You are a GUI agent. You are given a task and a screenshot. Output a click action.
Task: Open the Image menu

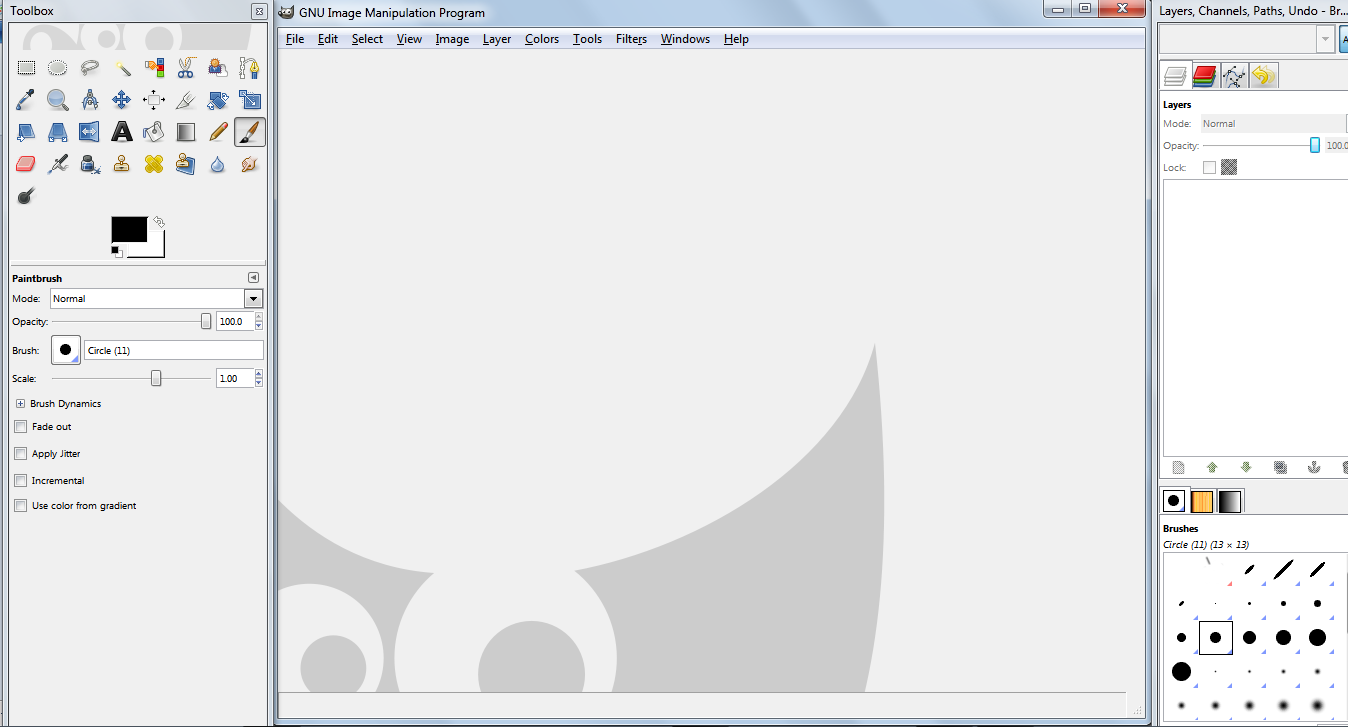point(452,39)
